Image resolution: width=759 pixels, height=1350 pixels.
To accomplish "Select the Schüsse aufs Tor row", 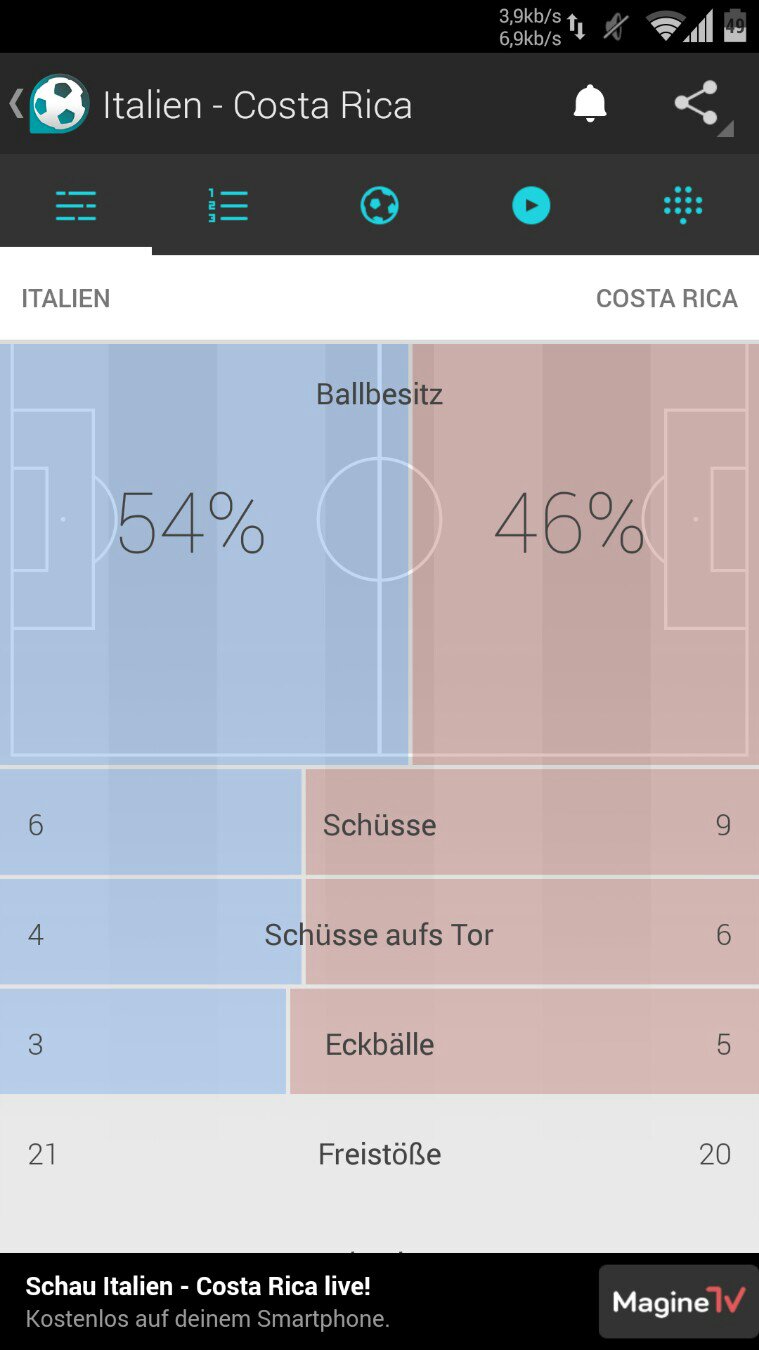I will click(x=379, y=935).
